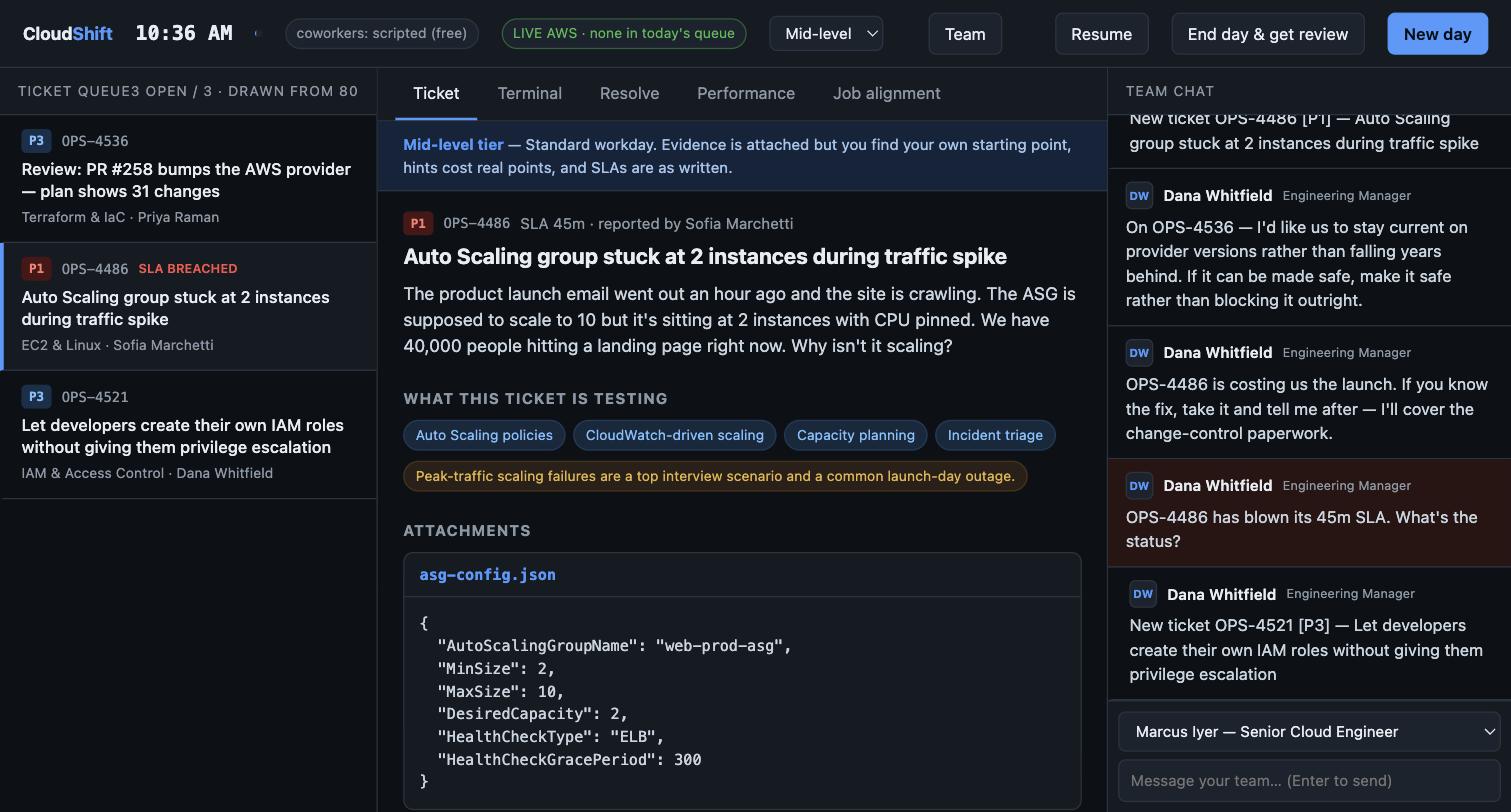This screenshot has height=812, width=1511.
Task: Open the Performance tab
Action: (746, 93)
